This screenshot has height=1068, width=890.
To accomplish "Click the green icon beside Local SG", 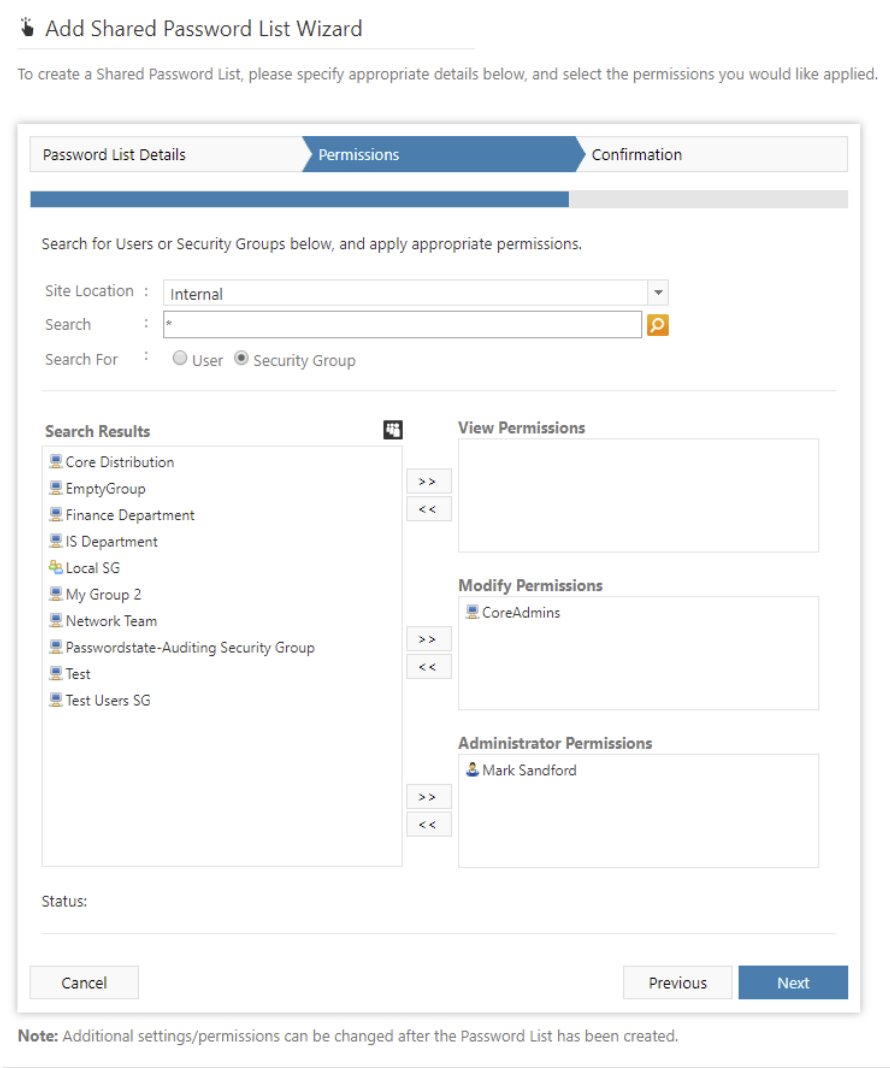I will [54, 568].
